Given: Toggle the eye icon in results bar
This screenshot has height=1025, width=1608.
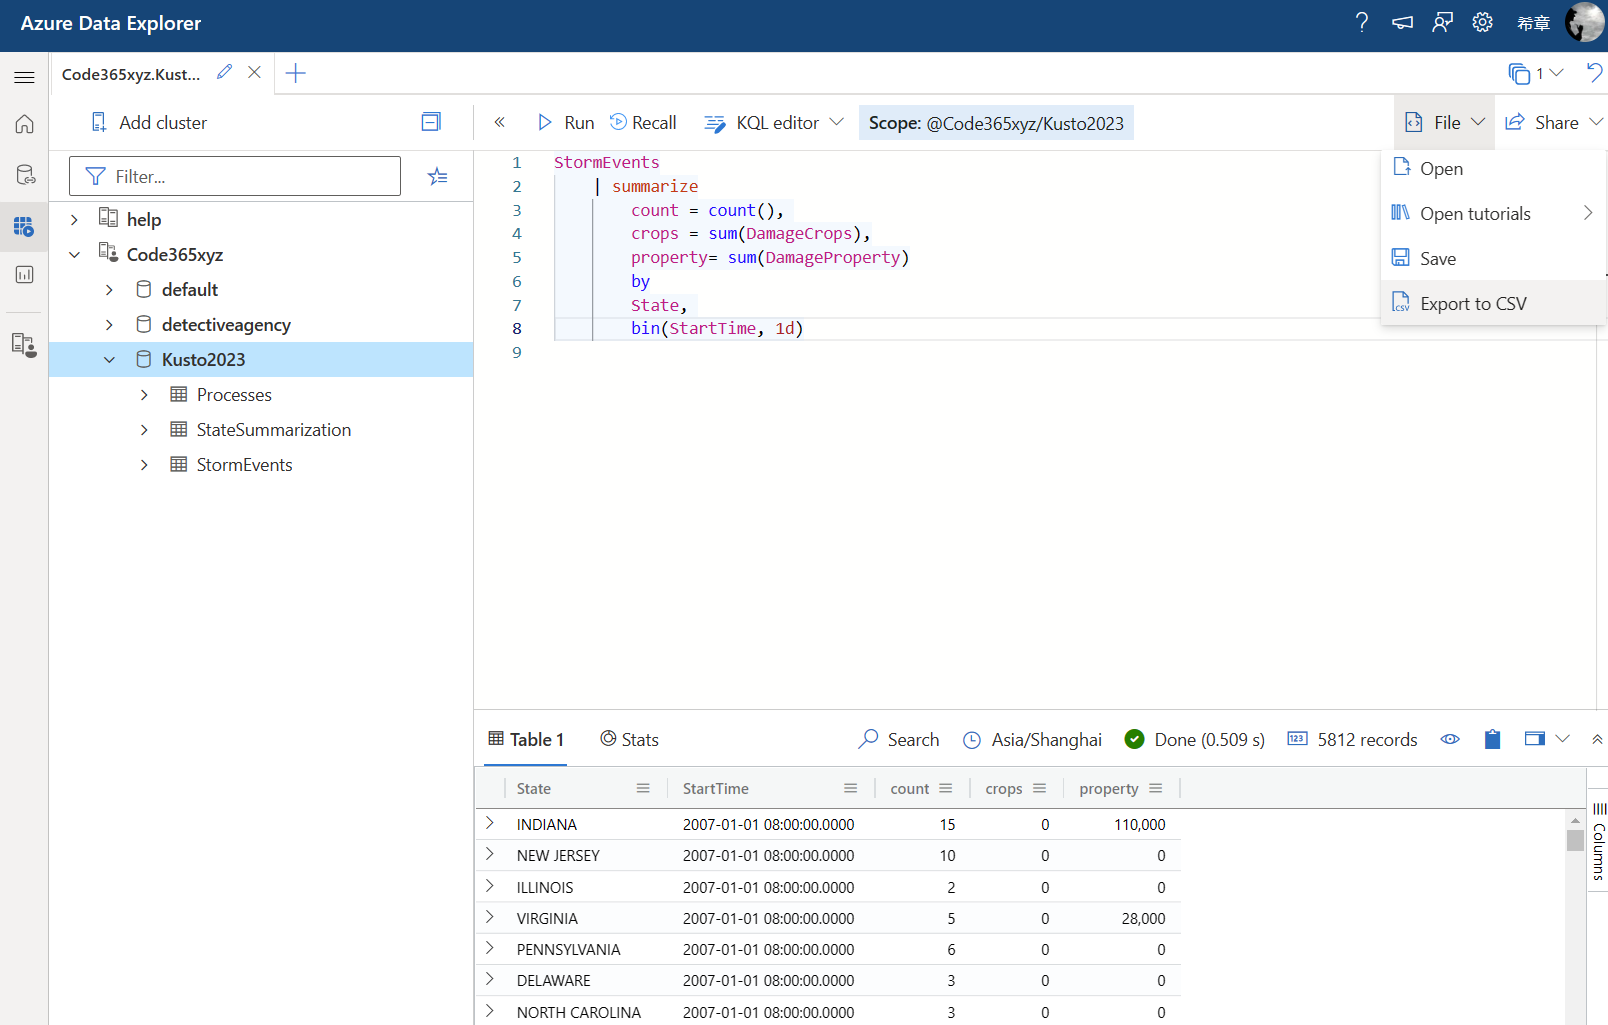Looking at the screenshot, I should click(x=1449, y=740).
